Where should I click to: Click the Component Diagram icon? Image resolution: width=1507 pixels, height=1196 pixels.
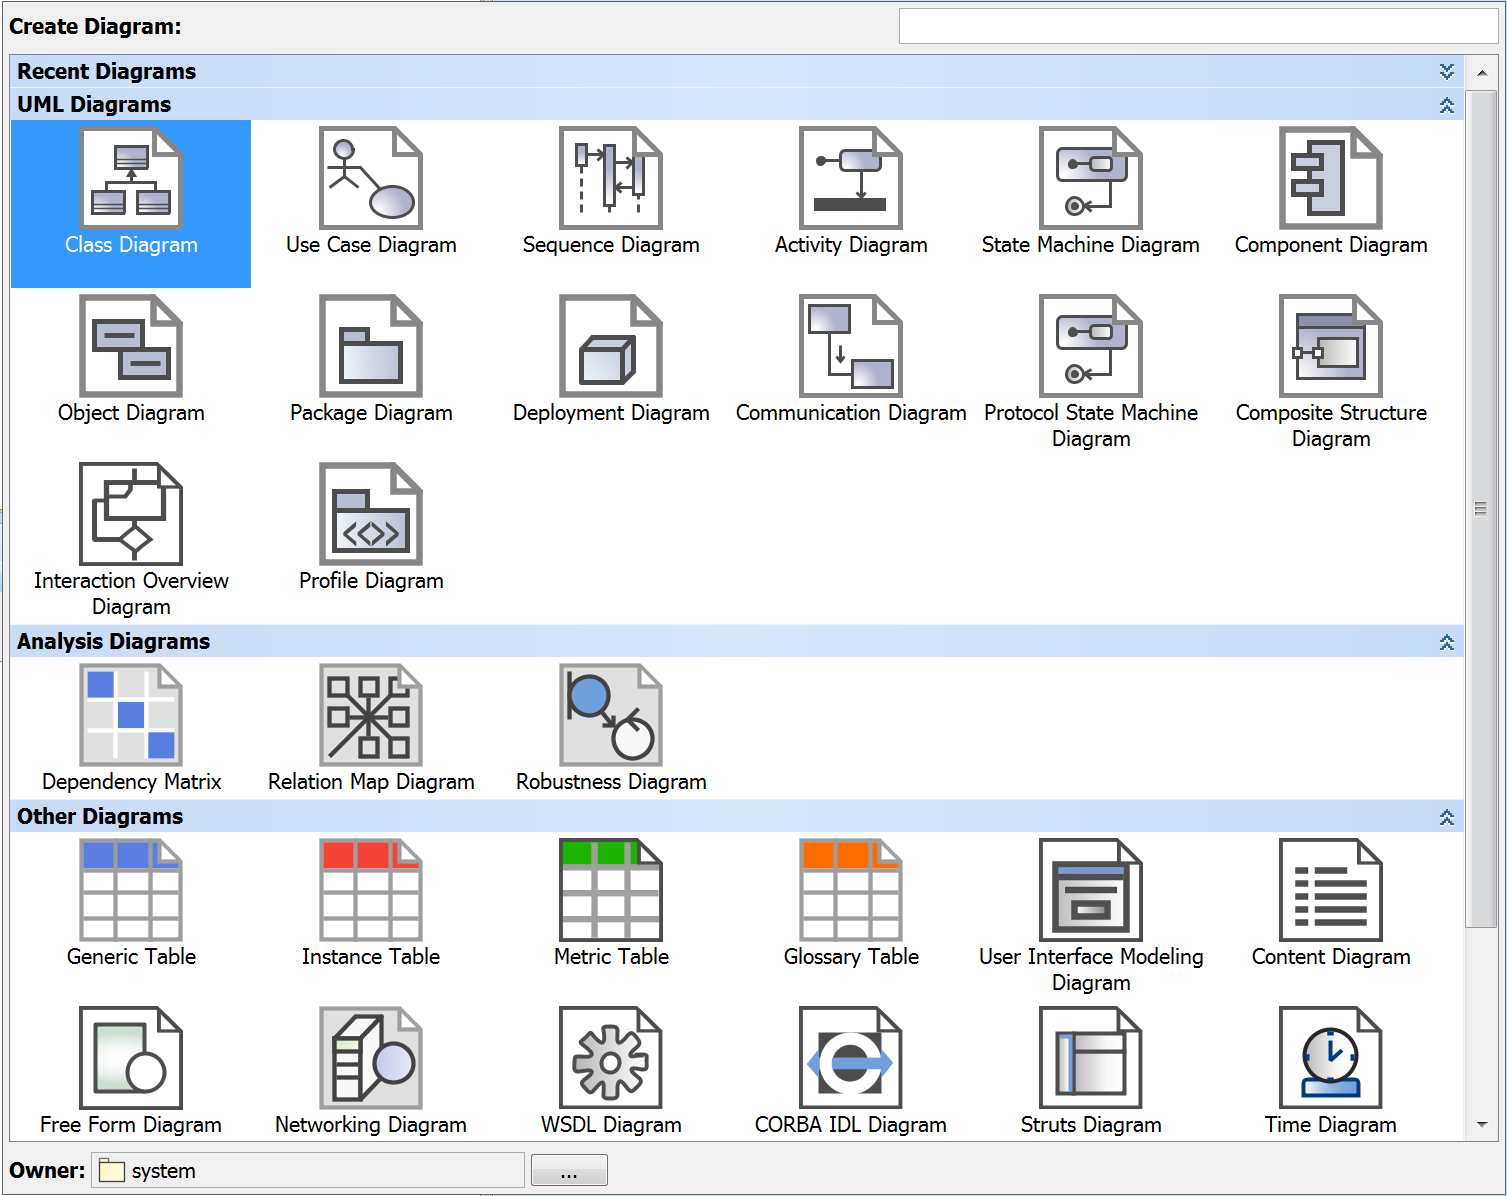1331,178
